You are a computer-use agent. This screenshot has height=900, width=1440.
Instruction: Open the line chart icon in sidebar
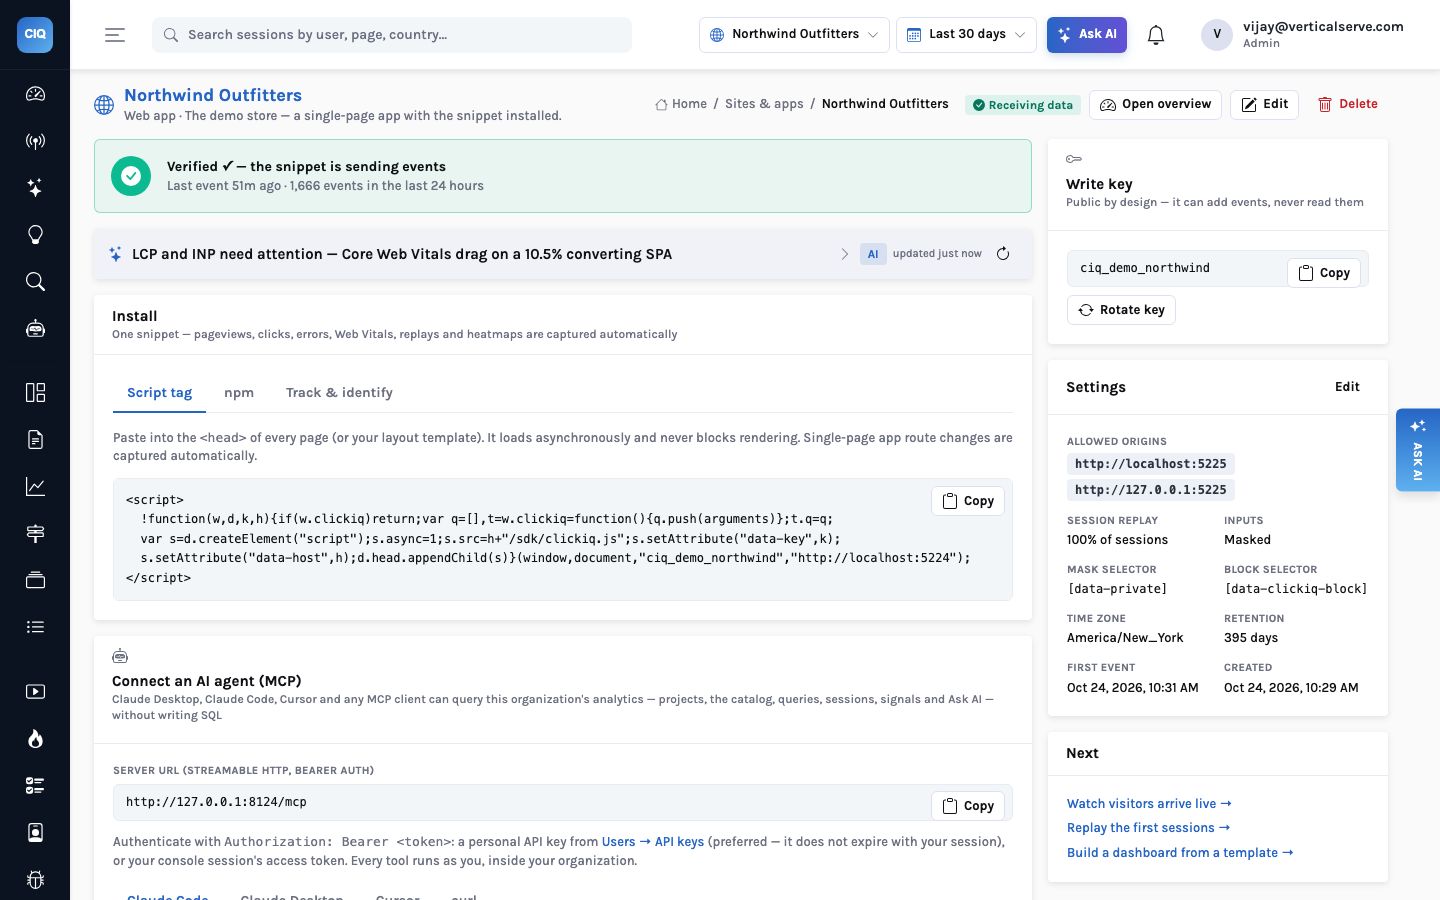(35, 486)
